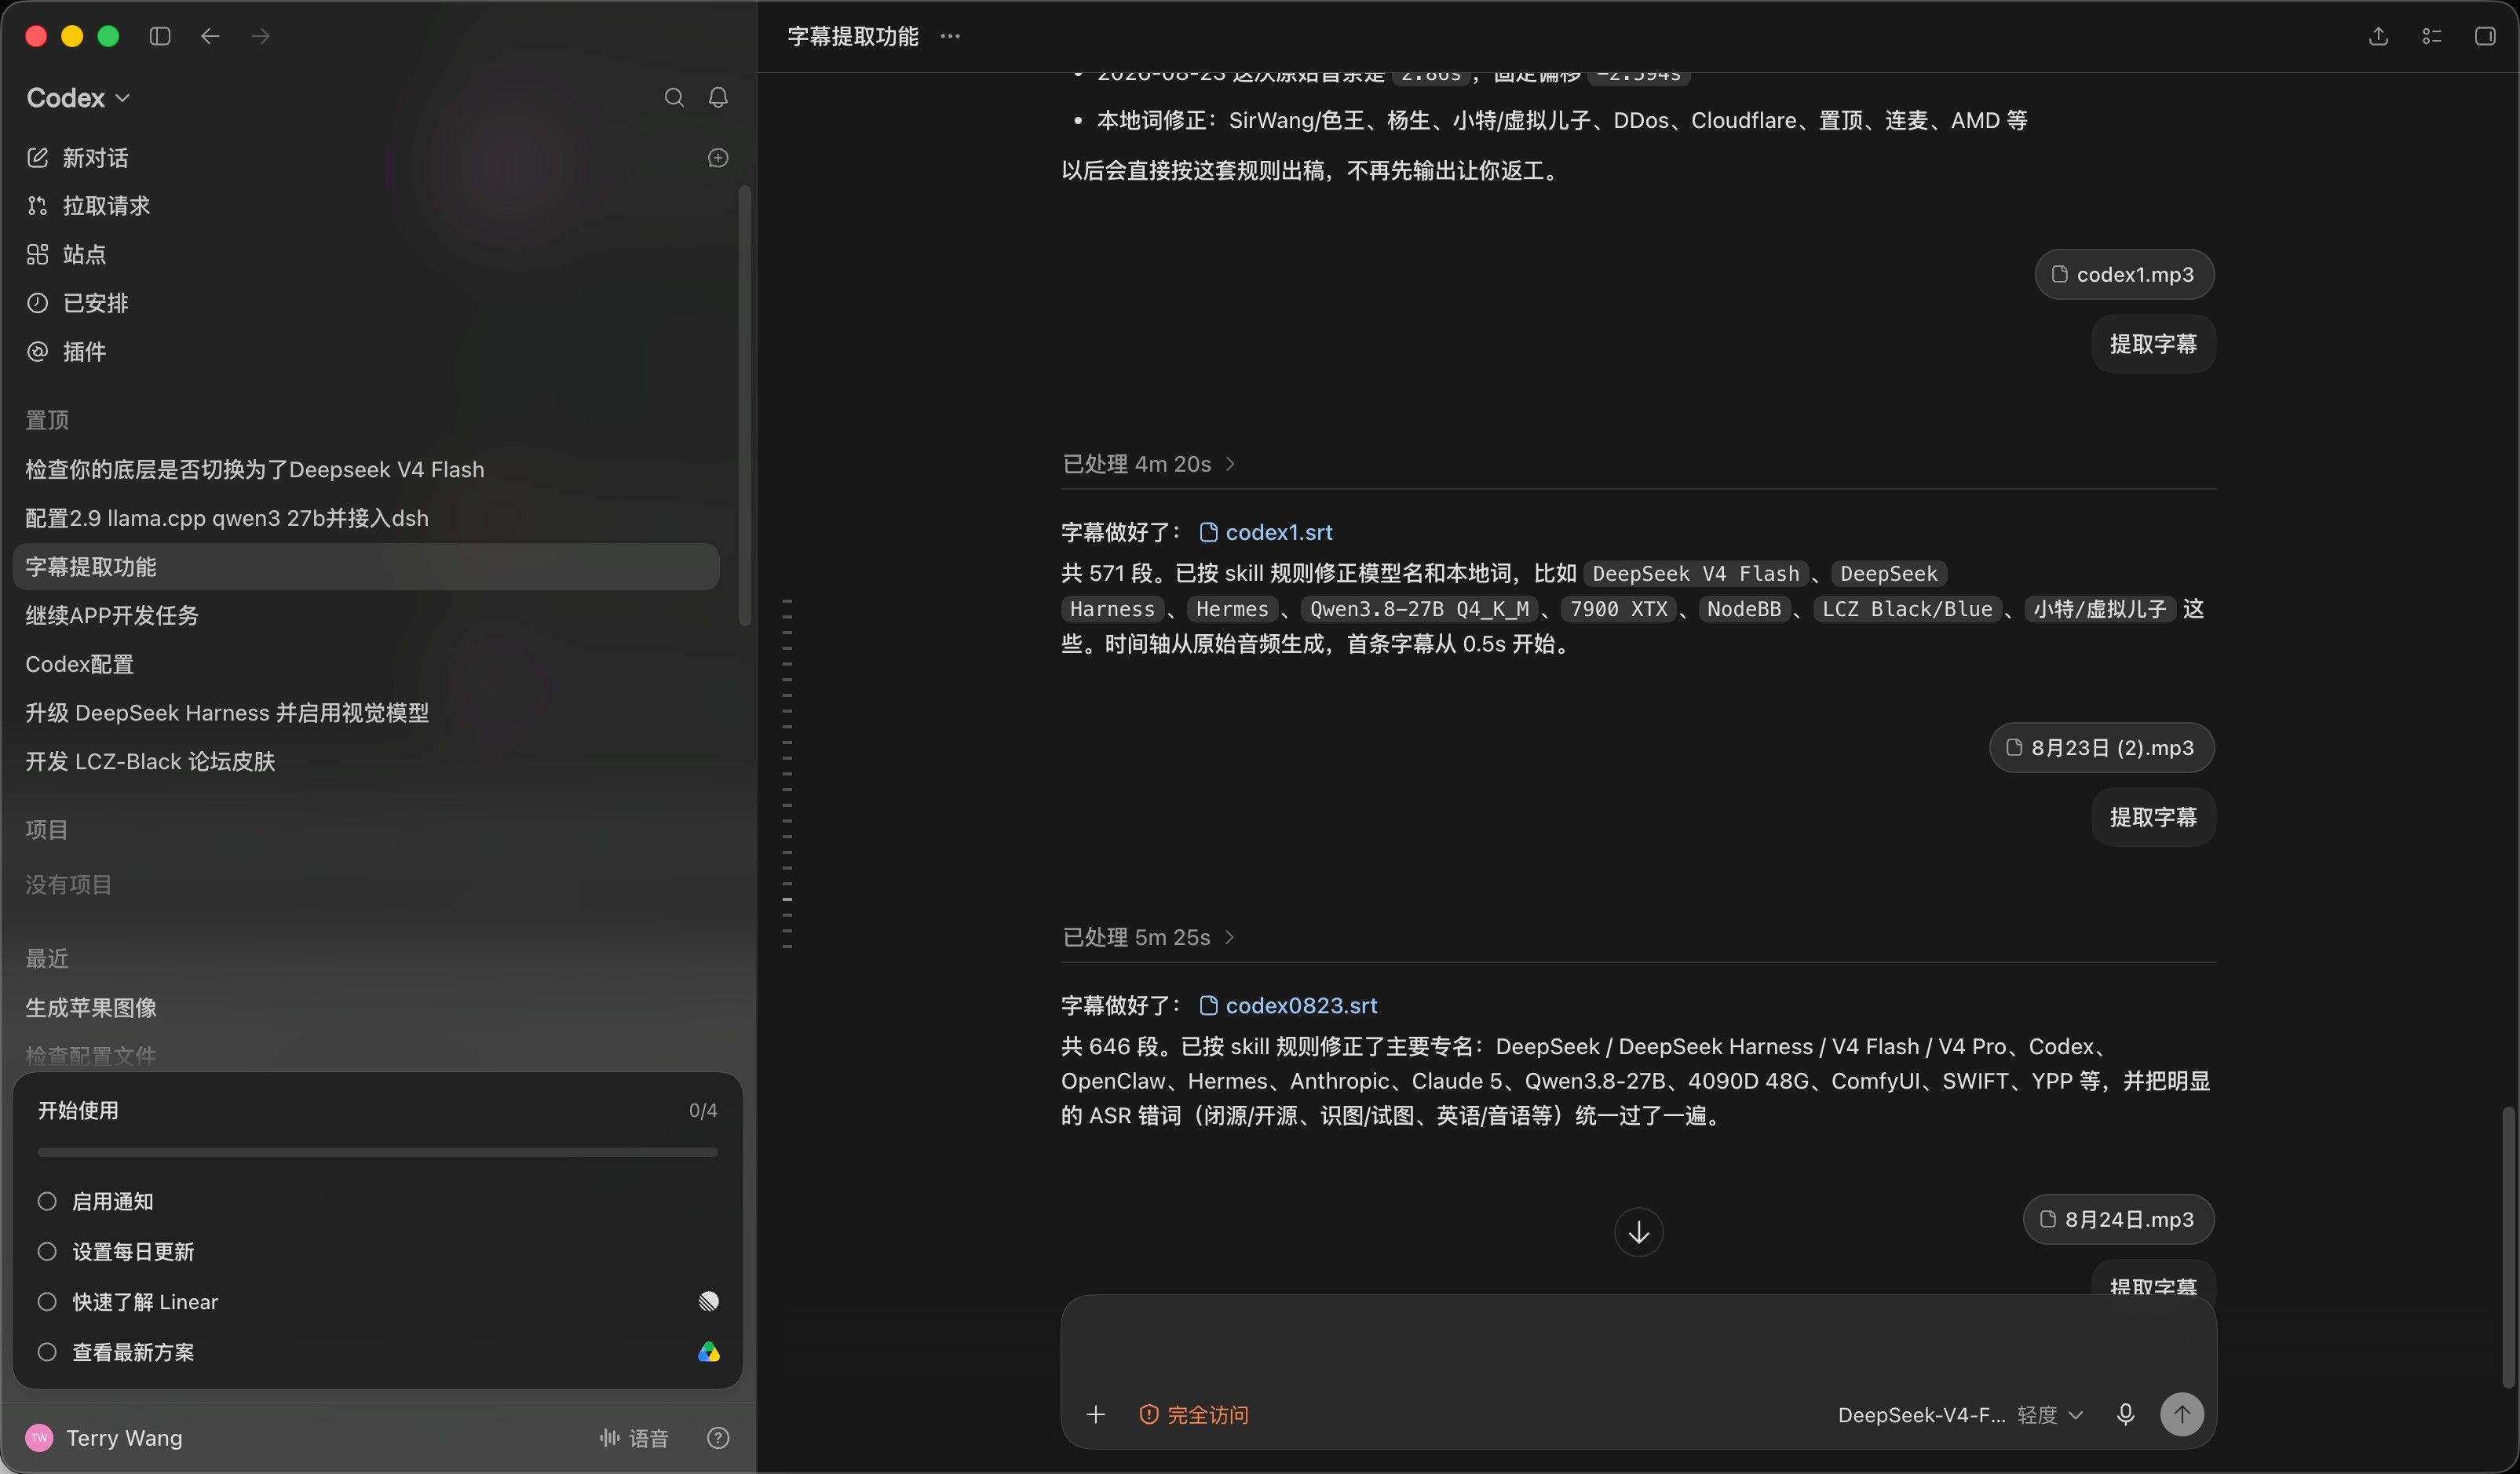Open the search icon in sidebar
Screen dimensions: 2520x1474
pos(674,97)
